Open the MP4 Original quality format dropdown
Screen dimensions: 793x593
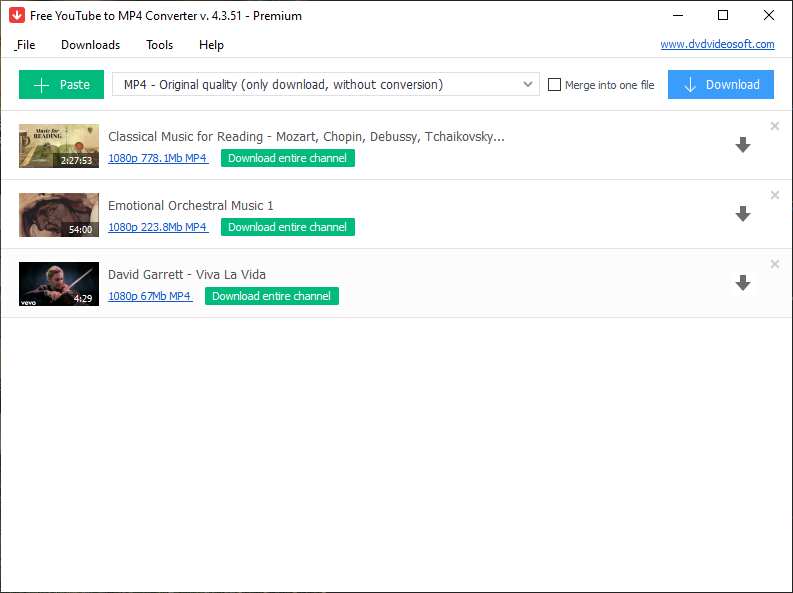click(326, 84)
